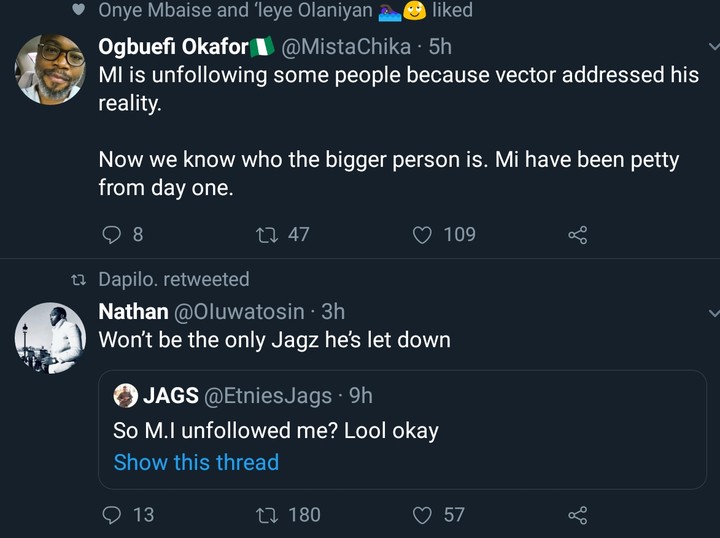Share Nathan's tweet

577,515
